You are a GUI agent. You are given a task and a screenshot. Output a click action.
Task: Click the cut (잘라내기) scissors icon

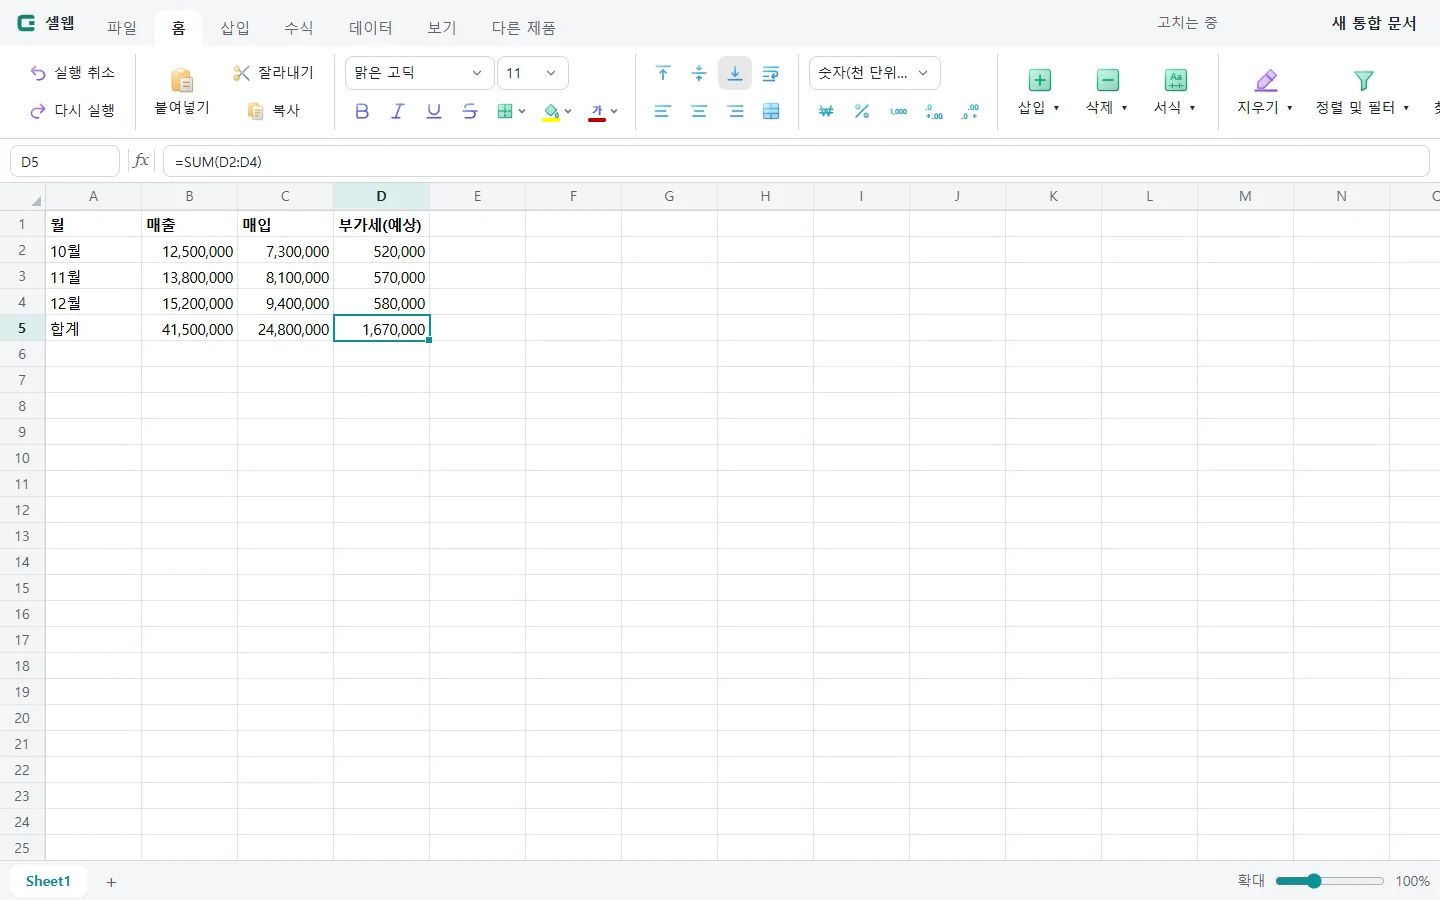pyautogui.click(x=241, y=73)
